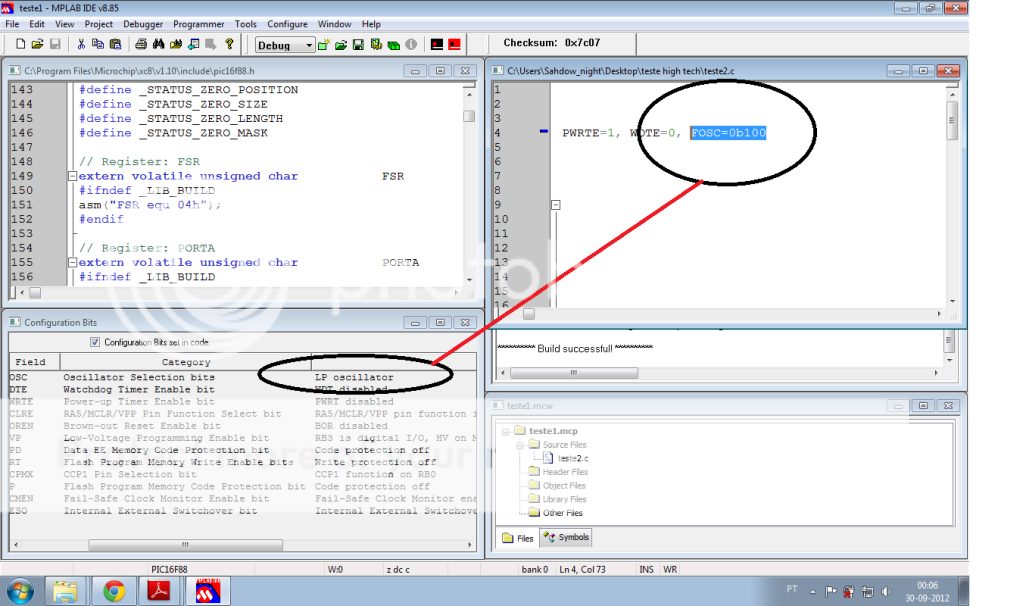Click the green Make project toolbar icon
The image size is (1023, 606).
tap(393, 44)
